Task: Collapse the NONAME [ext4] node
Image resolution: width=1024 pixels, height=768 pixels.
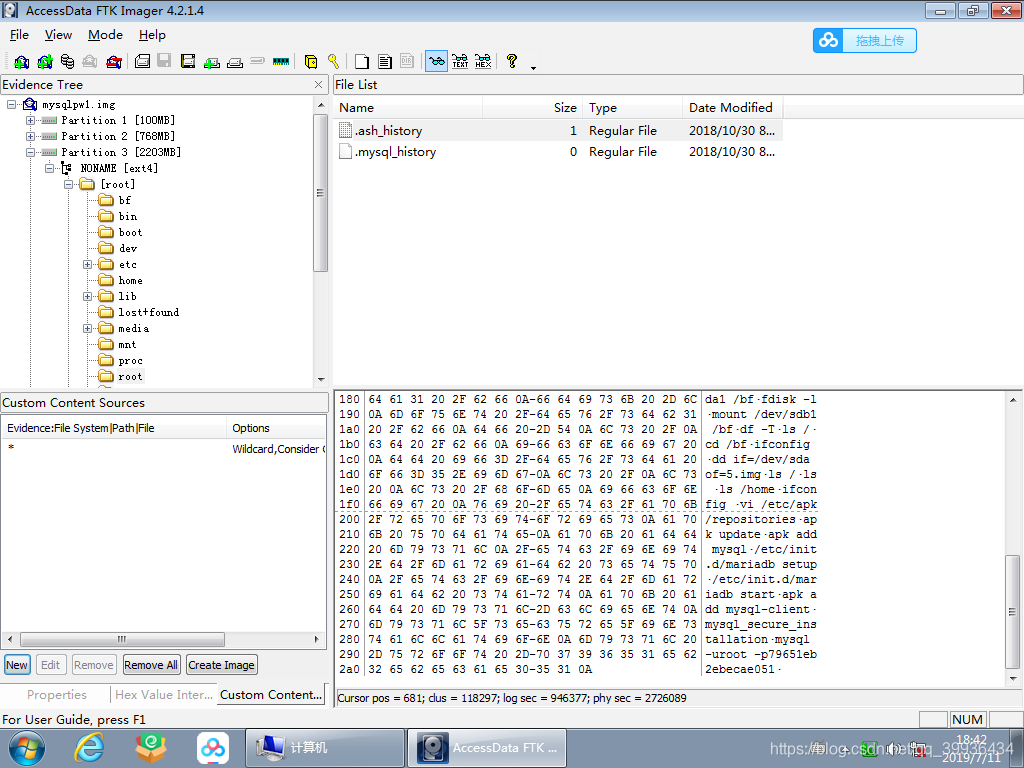Action: tap(49, 168)
